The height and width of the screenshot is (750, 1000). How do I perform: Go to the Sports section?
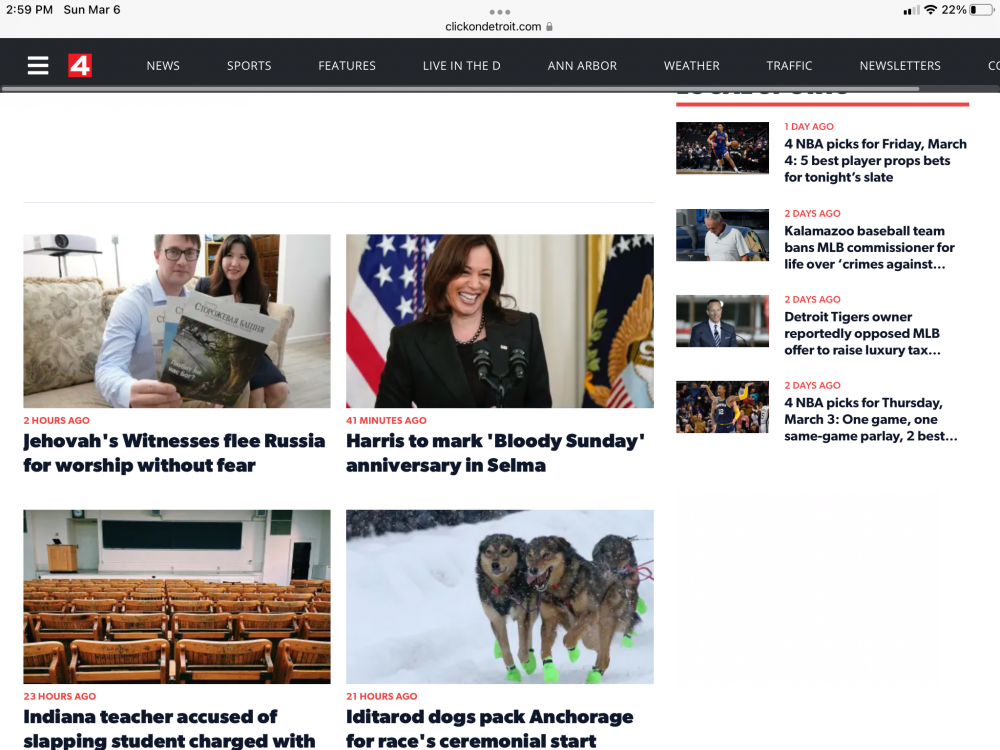pos(249,65)
